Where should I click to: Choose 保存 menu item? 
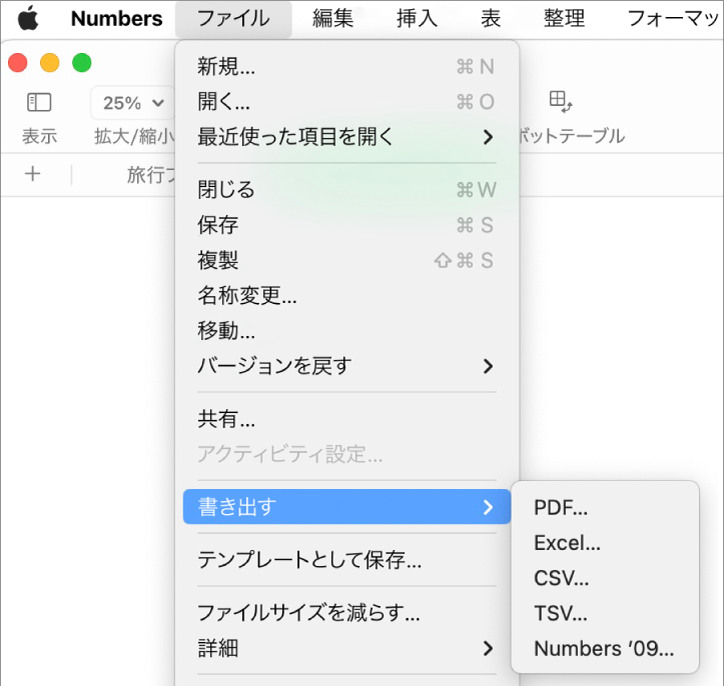pos(347,225)
